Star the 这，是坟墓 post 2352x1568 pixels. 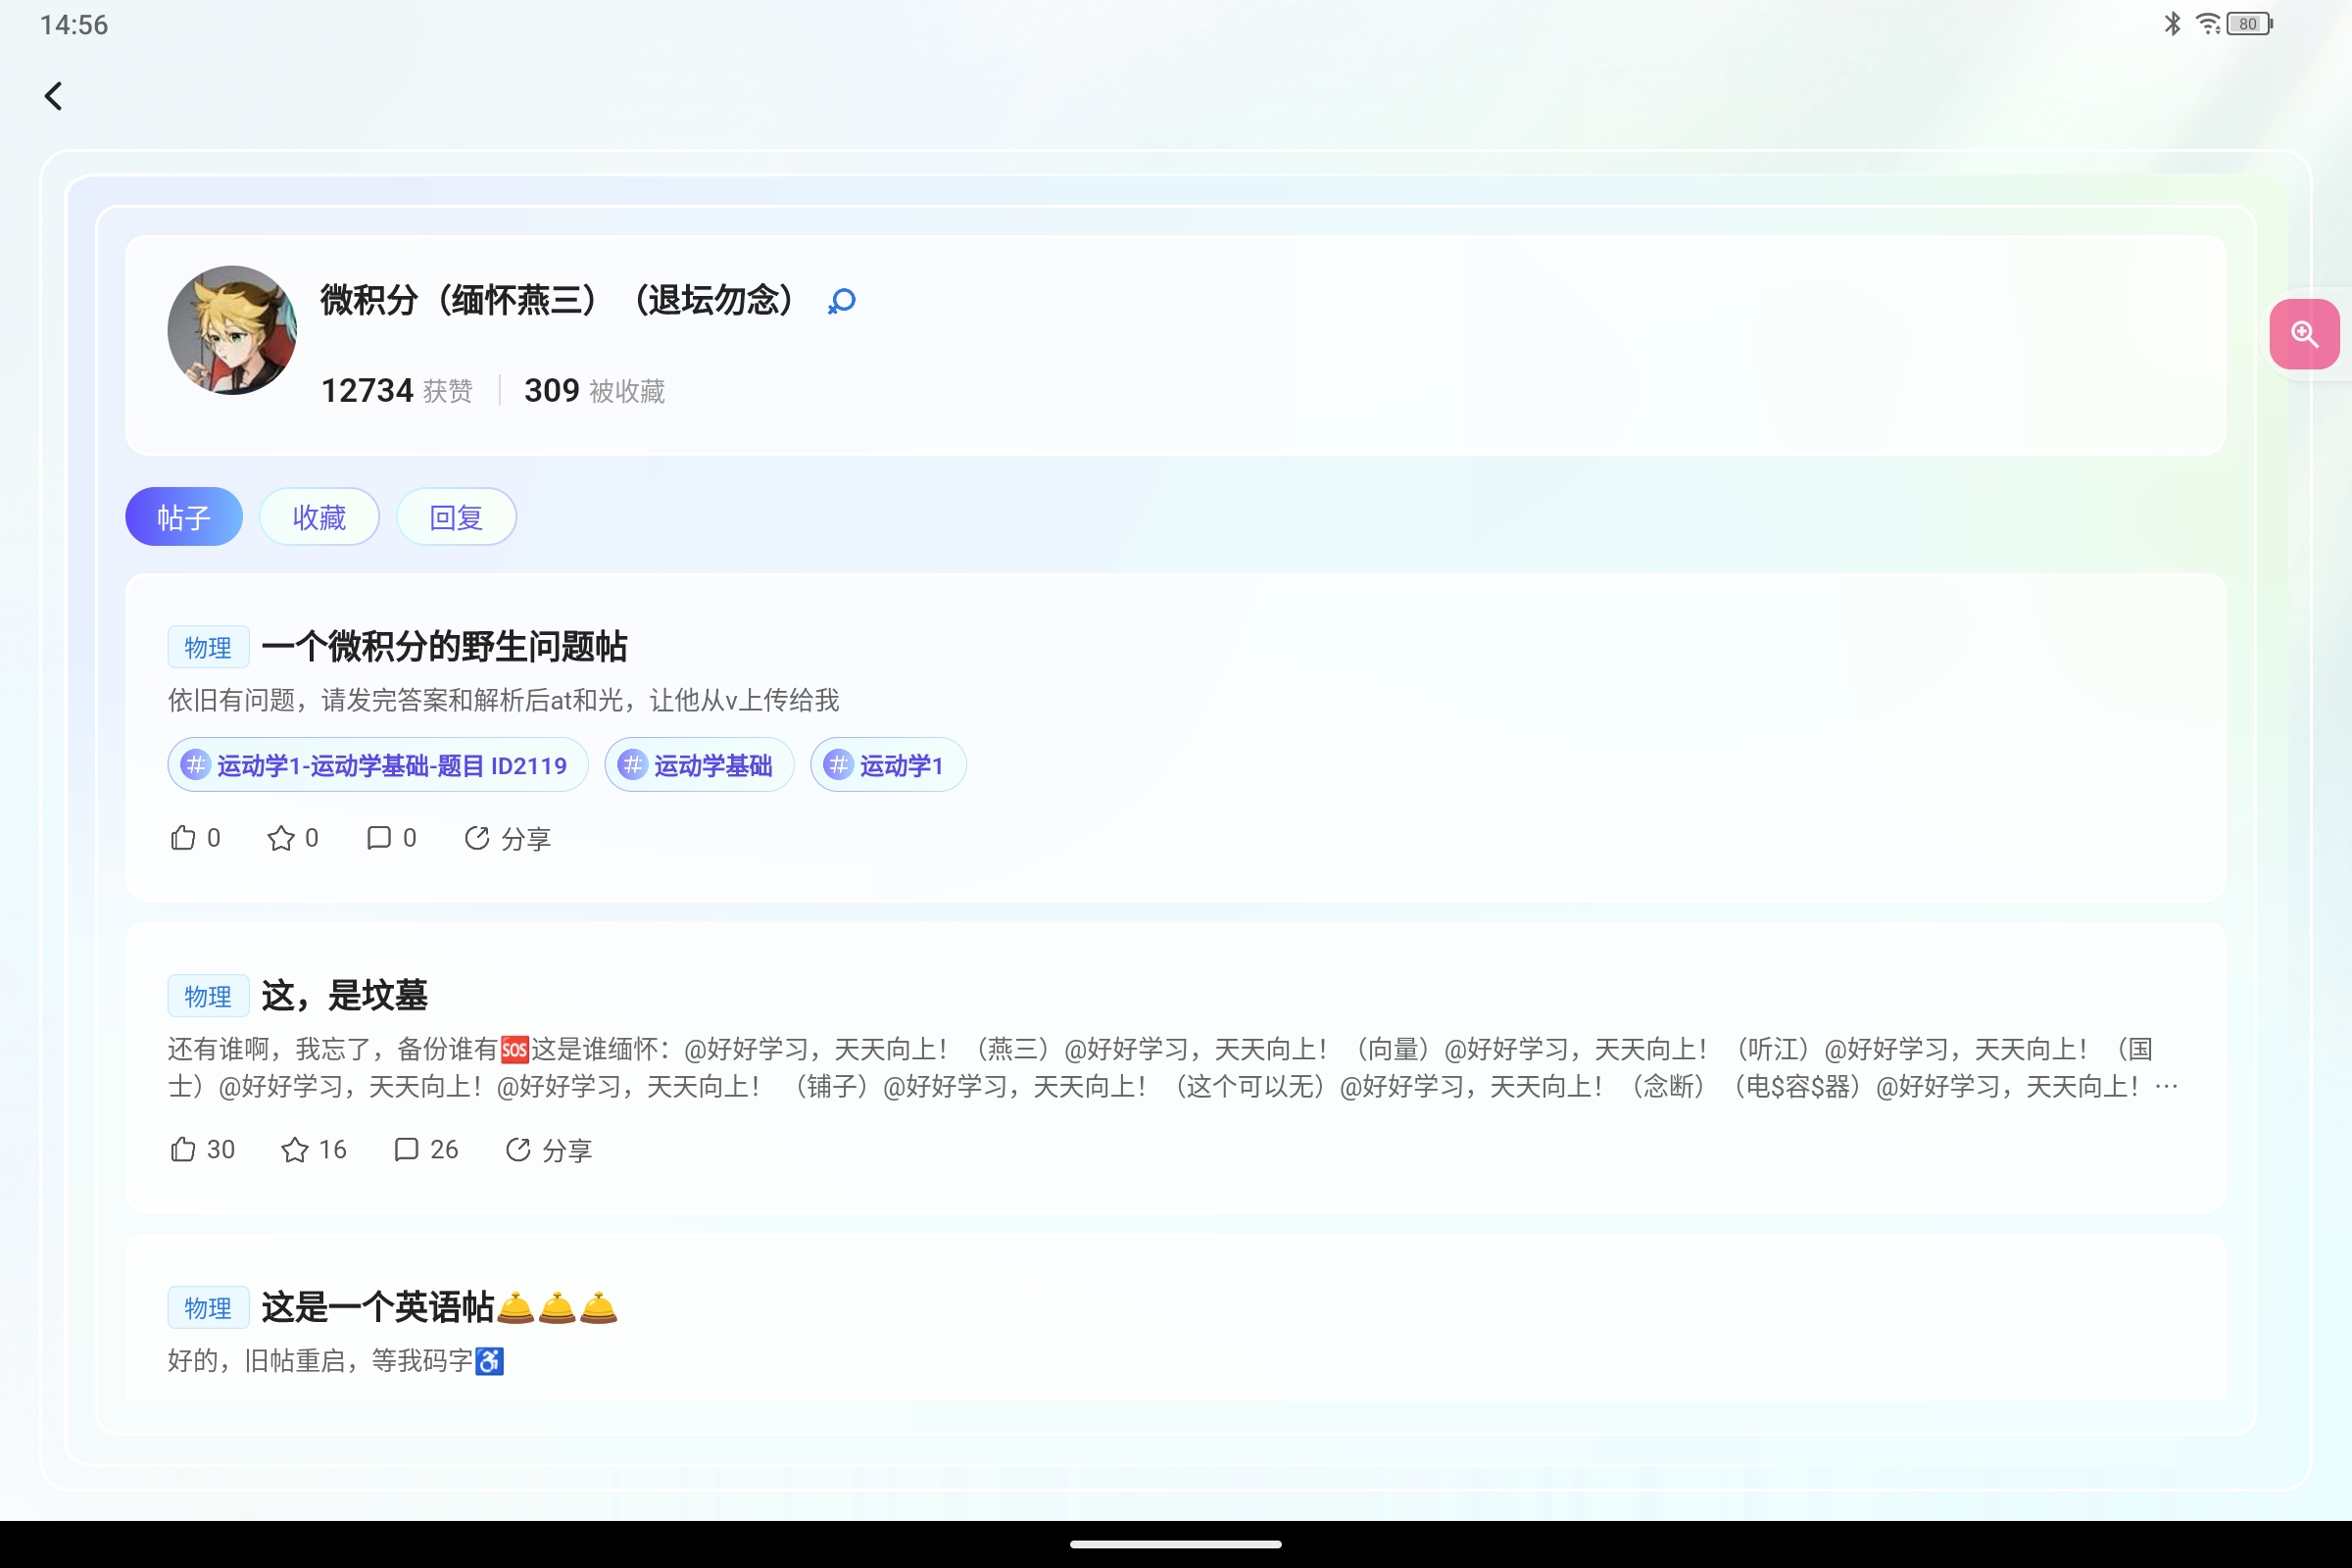295,1150
